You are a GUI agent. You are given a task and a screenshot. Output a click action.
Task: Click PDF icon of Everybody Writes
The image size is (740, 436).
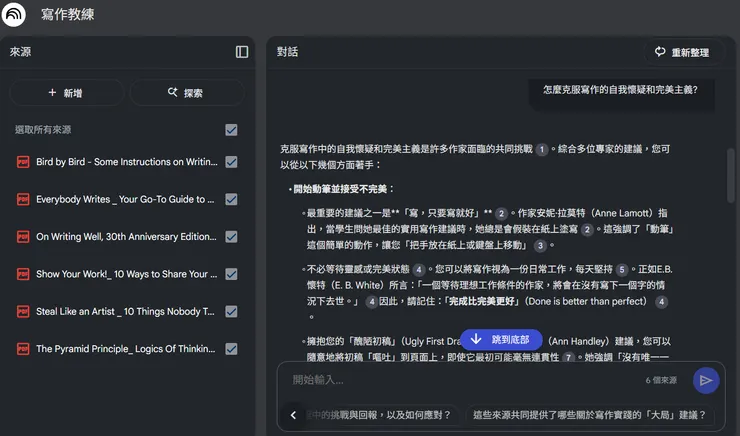pos(23,199)
